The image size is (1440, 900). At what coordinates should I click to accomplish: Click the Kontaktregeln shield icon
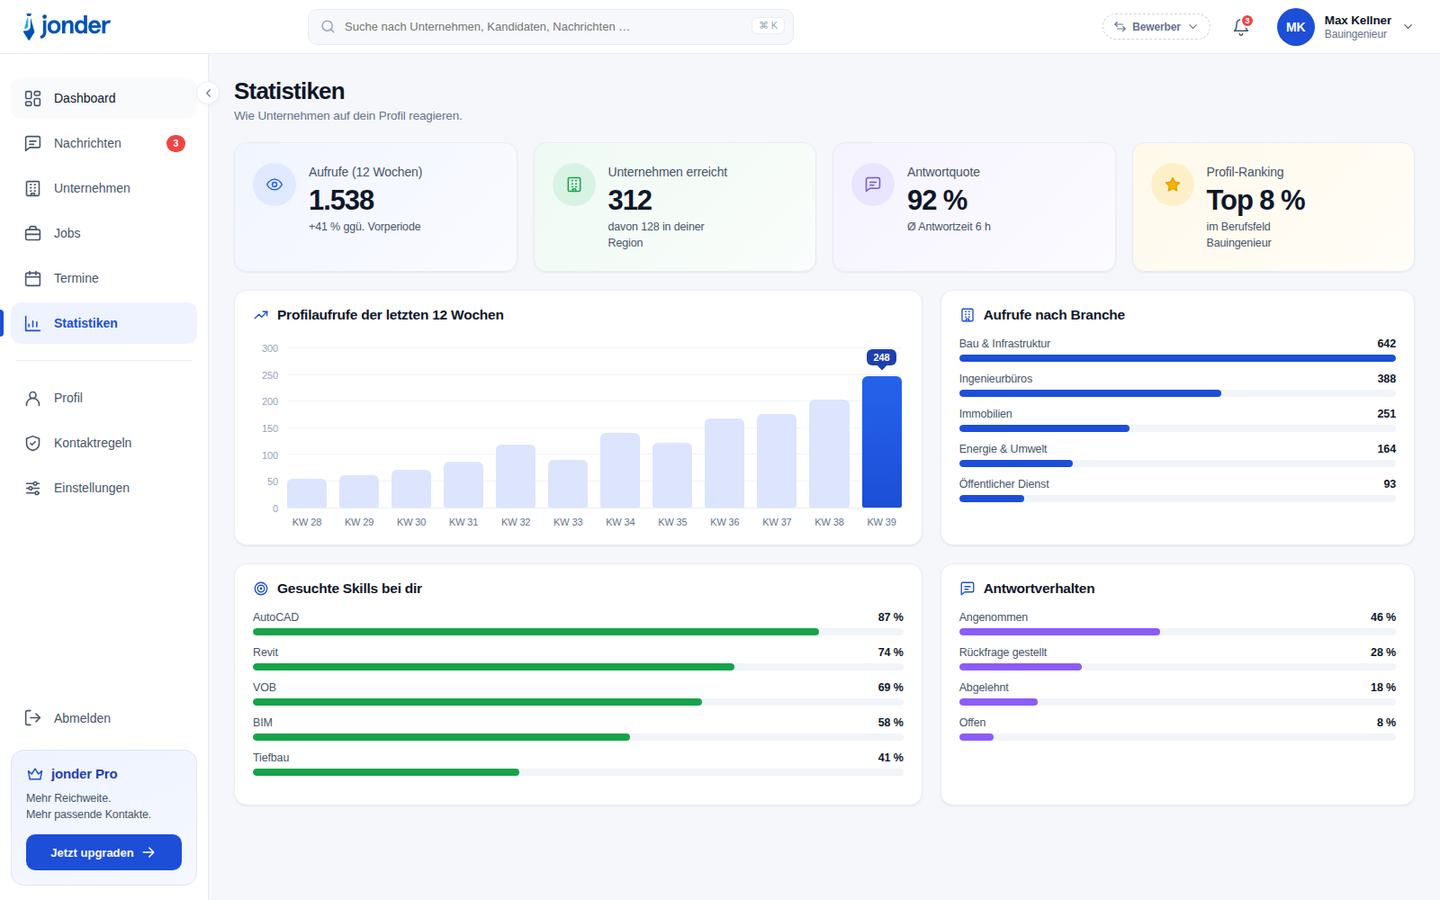33,443
